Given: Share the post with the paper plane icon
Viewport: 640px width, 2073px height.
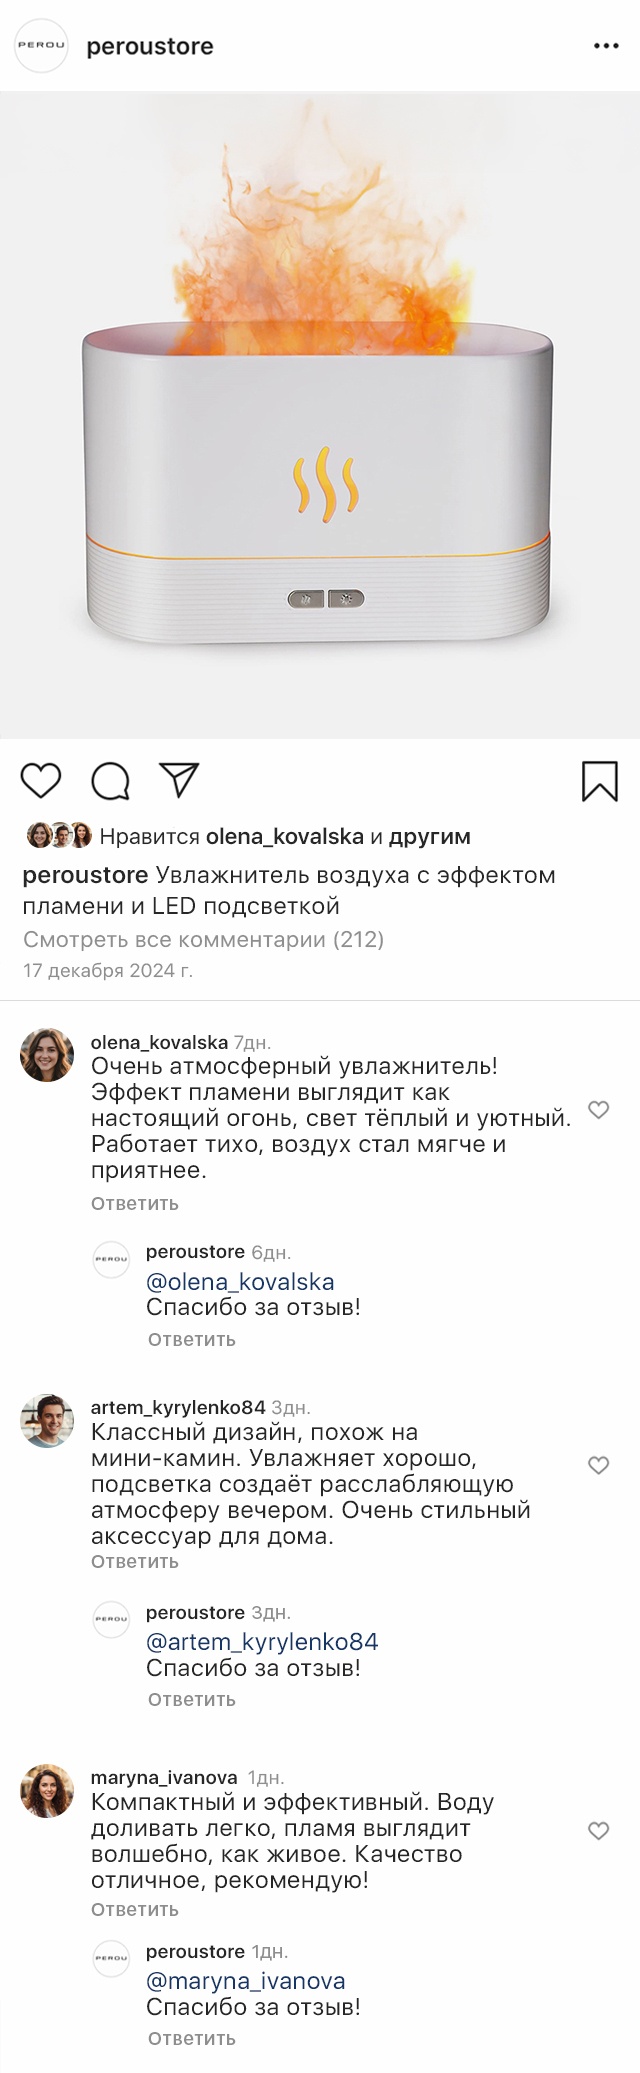Looking at the screenshot, I should (180, 781).
